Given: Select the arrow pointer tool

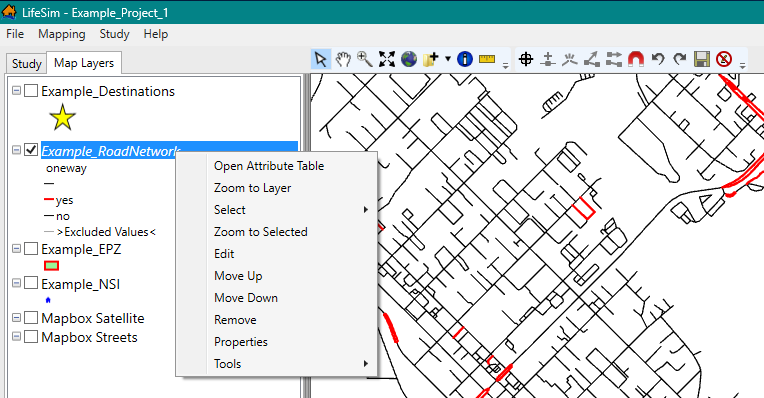Looking at the screenshot, I should click(321, 59).
